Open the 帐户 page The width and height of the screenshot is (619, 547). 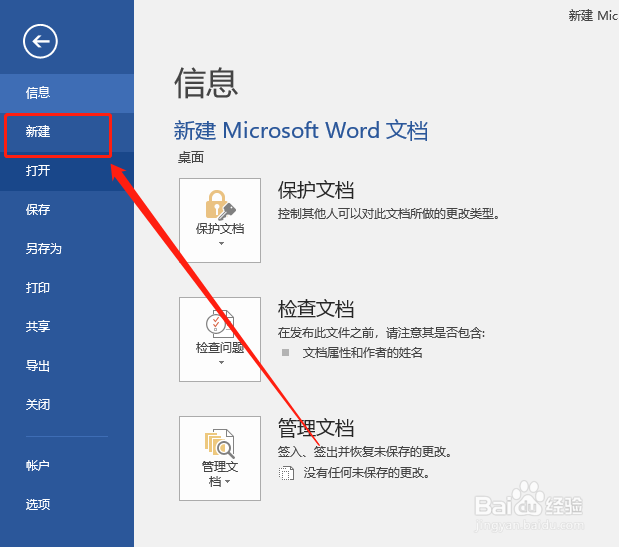coord(67,466)
